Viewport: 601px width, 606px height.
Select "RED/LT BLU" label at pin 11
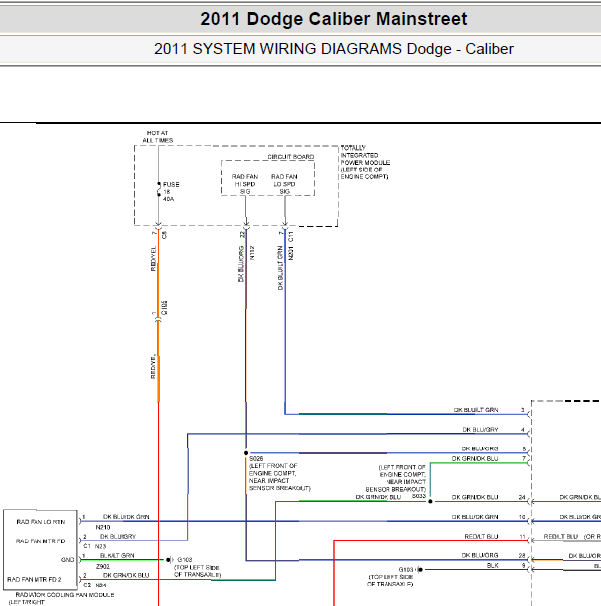click(481, 536)
